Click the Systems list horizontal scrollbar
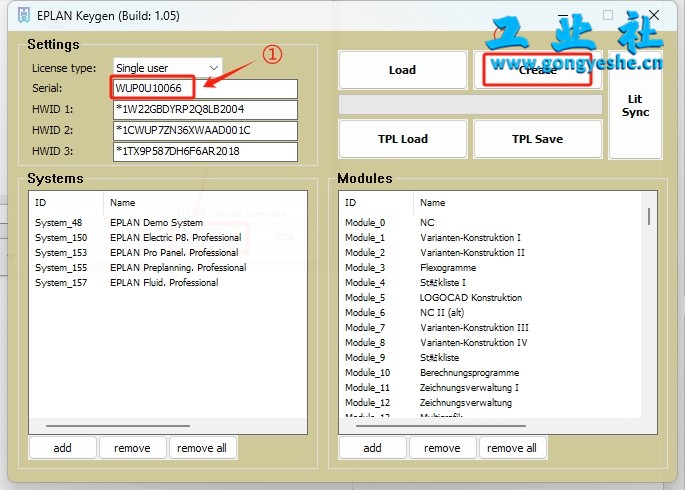The height and width of the screenshot is (490, 685). point(118,425)
